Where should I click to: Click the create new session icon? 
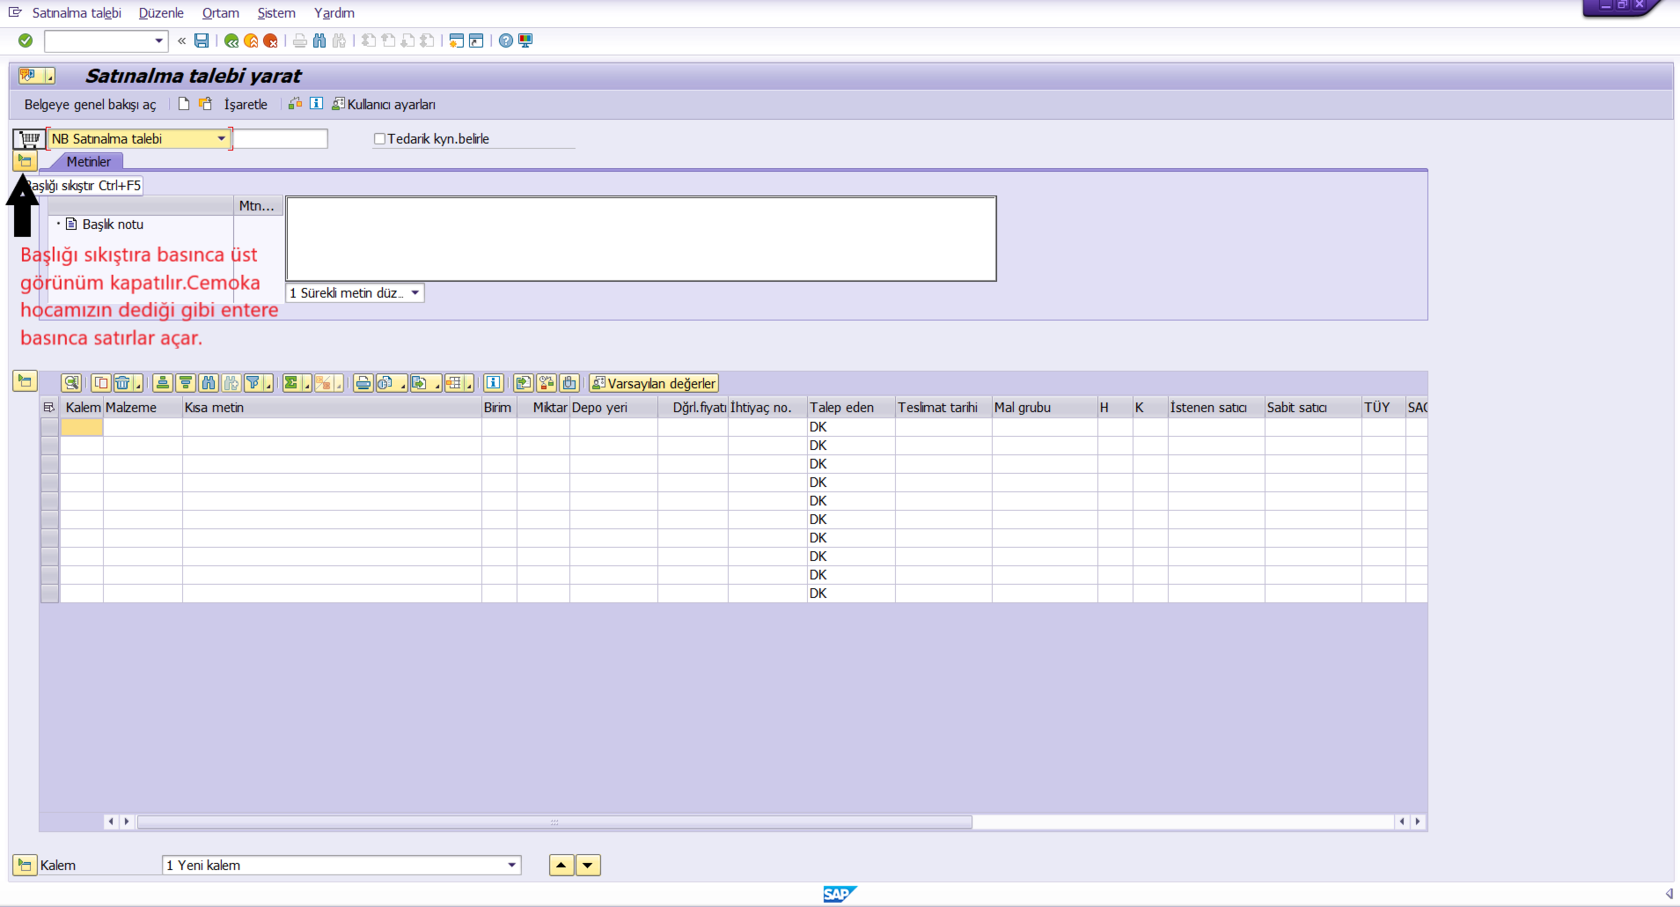[457, 41]
